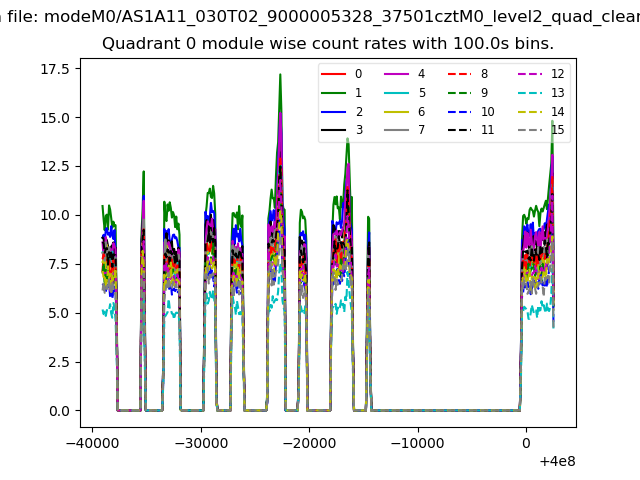Click legend entry 6 yellow line

pos(396,112)
